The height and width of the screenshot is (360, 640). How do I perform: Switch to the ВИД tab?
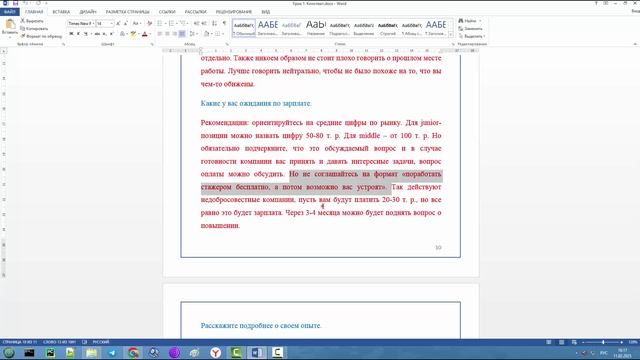click(x=266, y=12)
